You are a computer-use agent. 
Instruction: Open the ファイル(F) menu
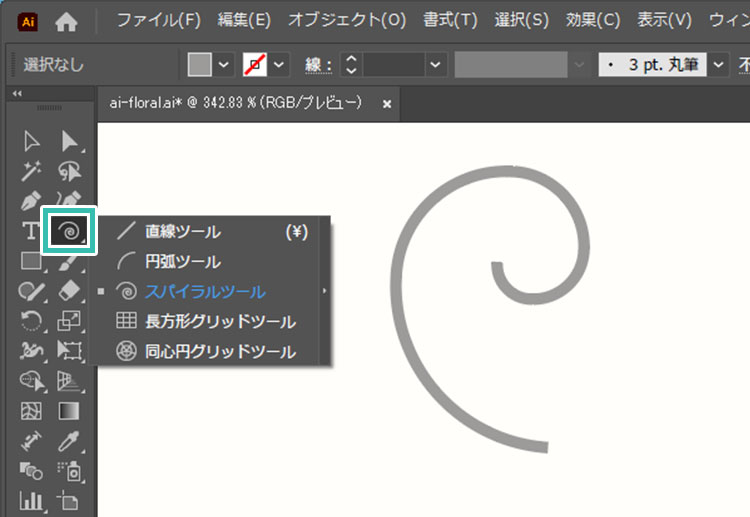158,20
